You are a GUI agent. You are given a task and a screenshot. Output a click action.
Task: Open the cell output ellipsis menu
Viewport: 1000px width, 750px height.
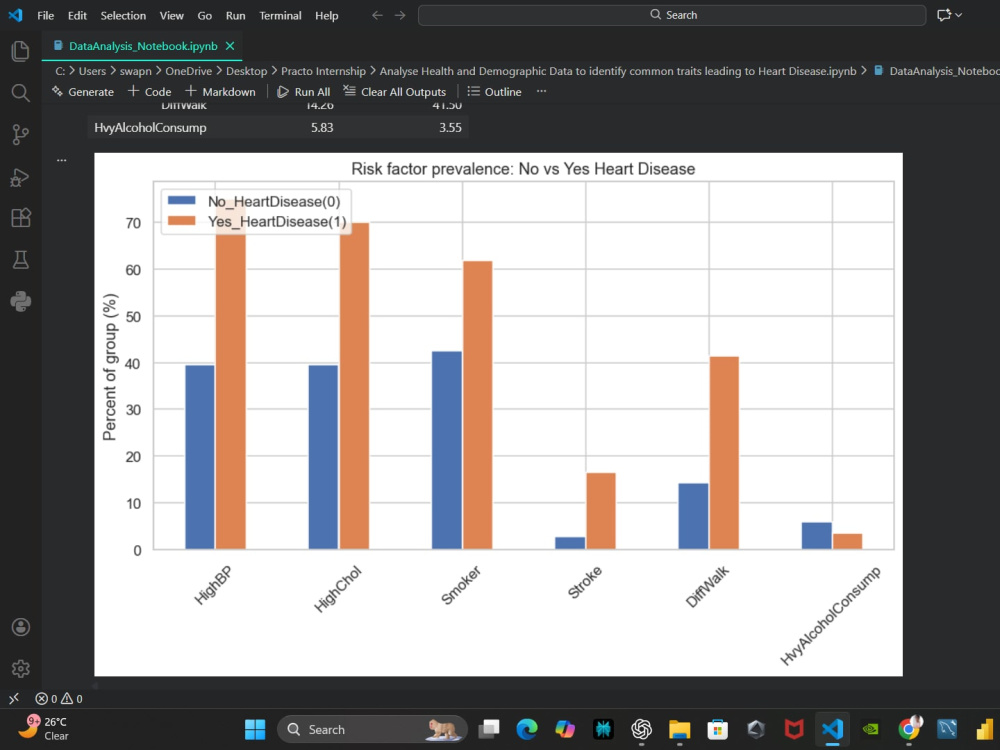(x=61, y=160)
